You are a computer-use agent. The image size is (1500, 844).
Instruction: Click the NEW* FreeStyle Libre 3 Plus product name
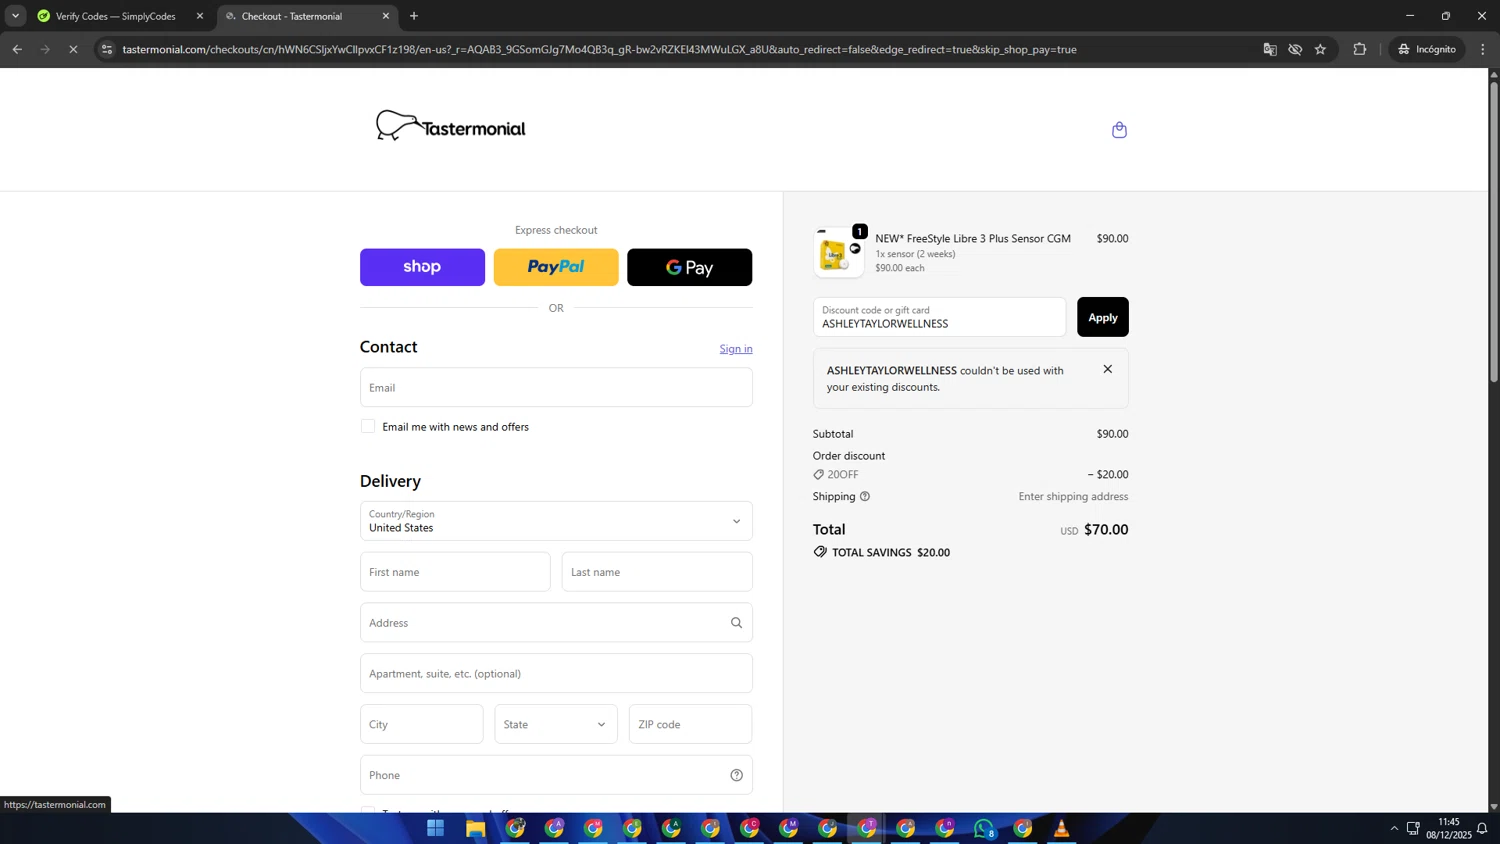point(973,238)
